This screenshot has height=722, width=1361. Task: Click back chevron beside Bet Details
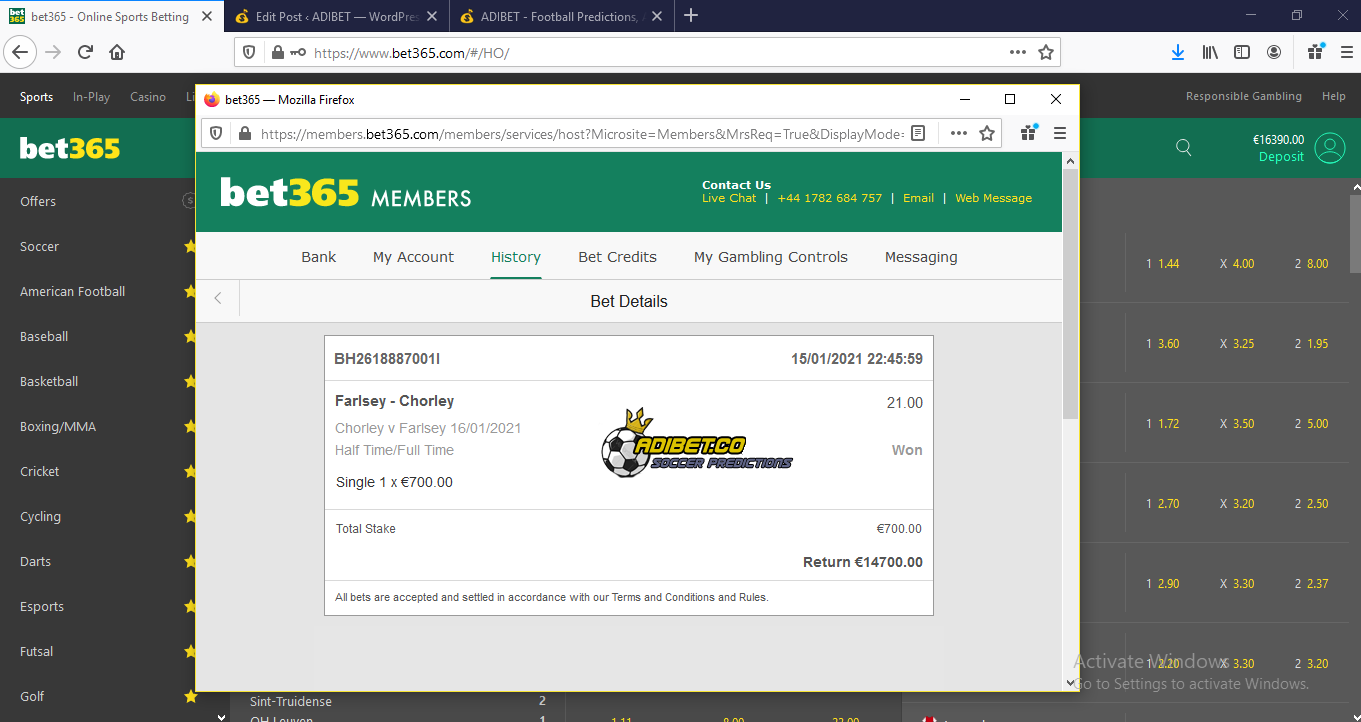(218, 299)
